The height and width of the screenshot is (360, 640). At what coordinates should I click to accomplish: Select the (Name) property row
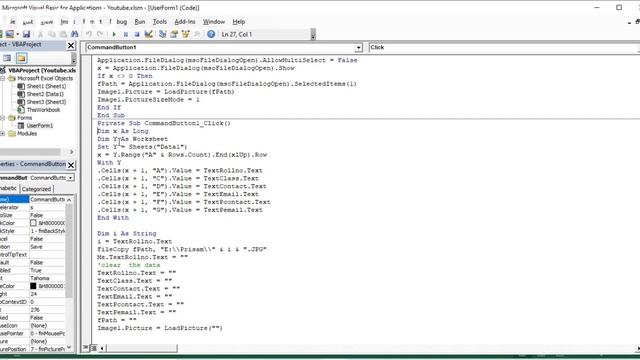click(32, 200)
